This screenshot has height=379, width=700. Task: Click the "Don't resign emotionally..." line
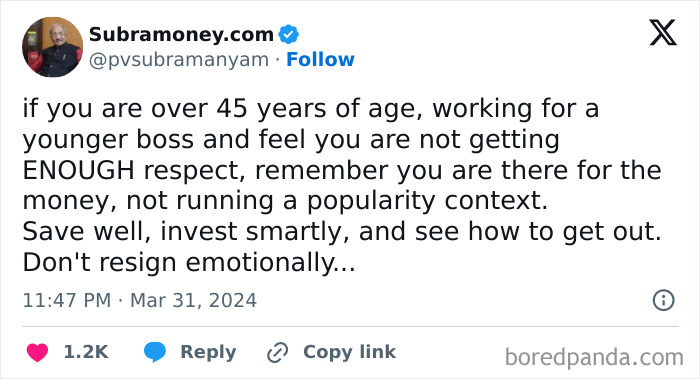tap(189, 262)
